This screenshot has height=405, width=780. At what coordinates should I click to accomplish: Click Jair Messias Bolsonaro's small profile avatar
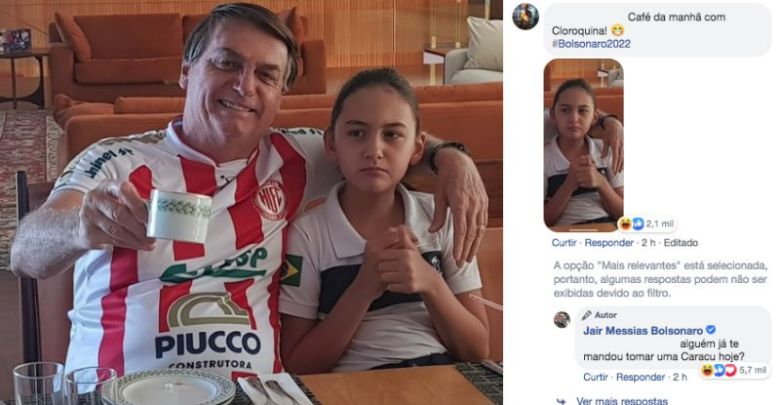(x=562, y=319)
